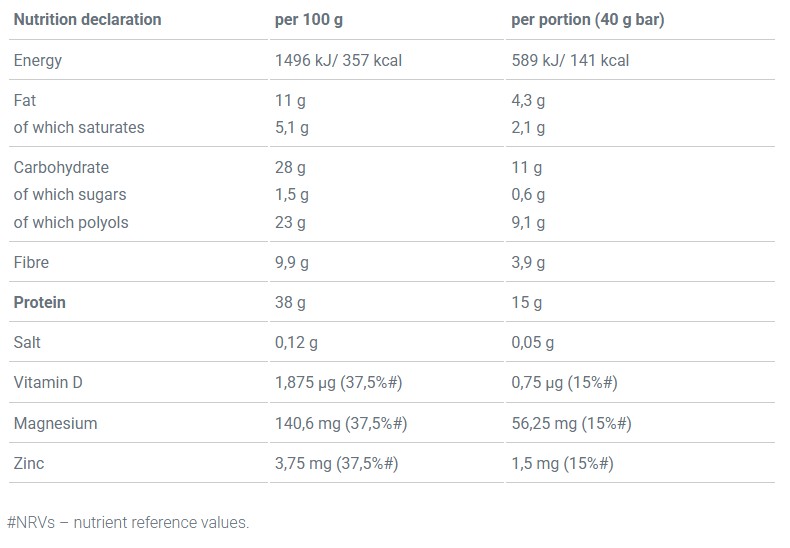The height and width of the screenshot is (548, 790).
Task: Click the Energy row label
Action: [38, 60]
